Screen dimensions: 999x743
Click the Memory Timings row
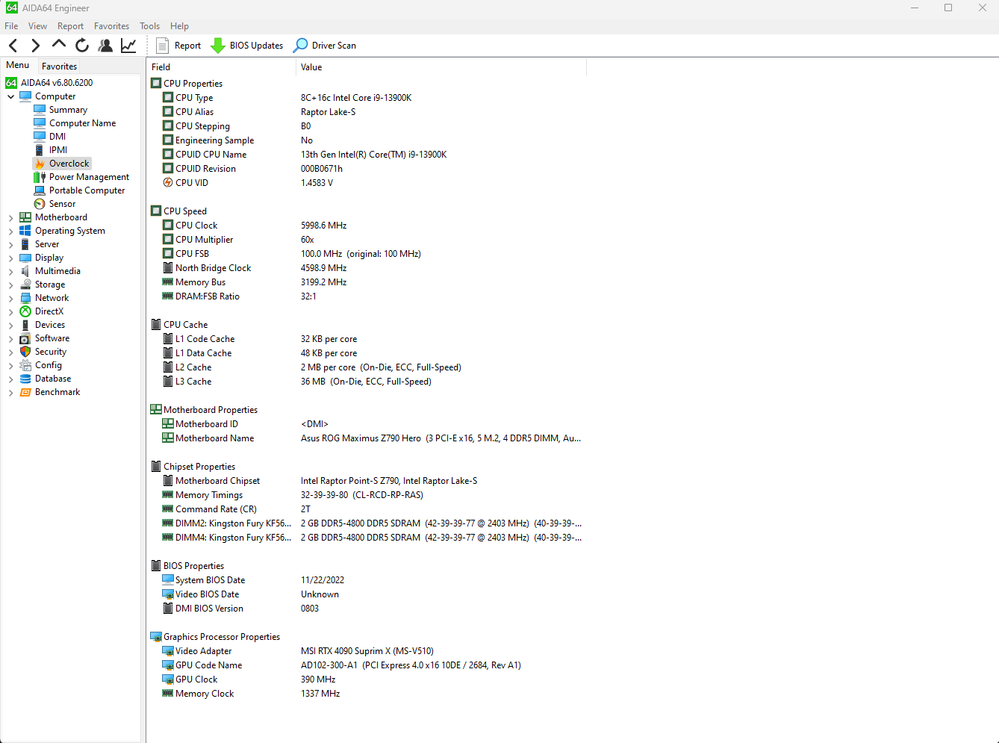(x=367, y=495)
